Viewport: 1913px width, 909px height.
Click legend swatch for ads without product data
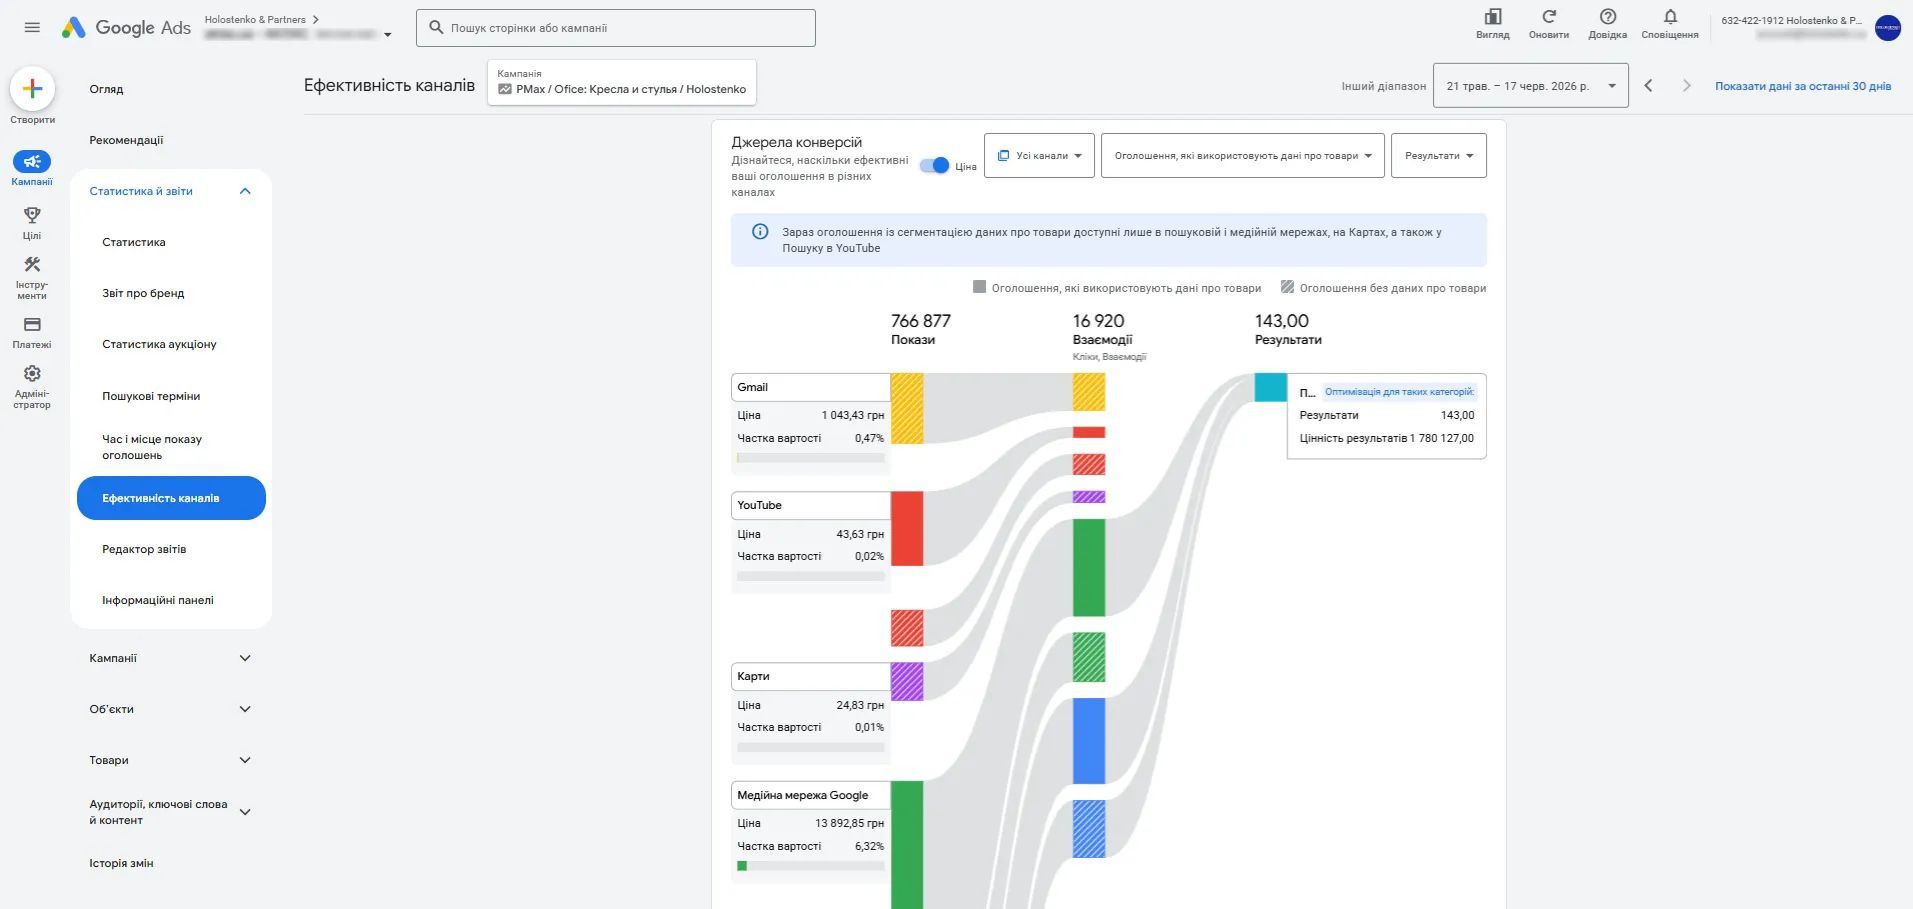point(1288,287)
